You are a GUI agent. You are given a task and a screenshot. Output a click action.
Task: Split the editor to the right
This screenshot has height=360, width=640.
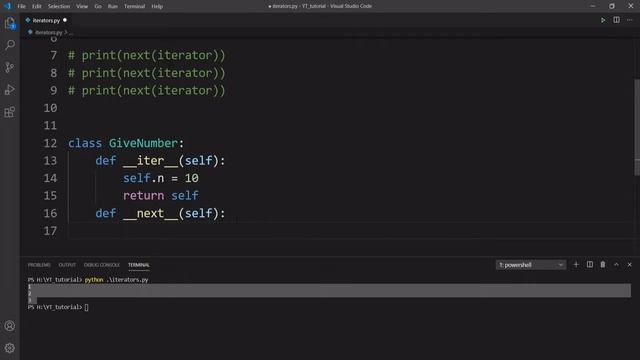point(616,20)
